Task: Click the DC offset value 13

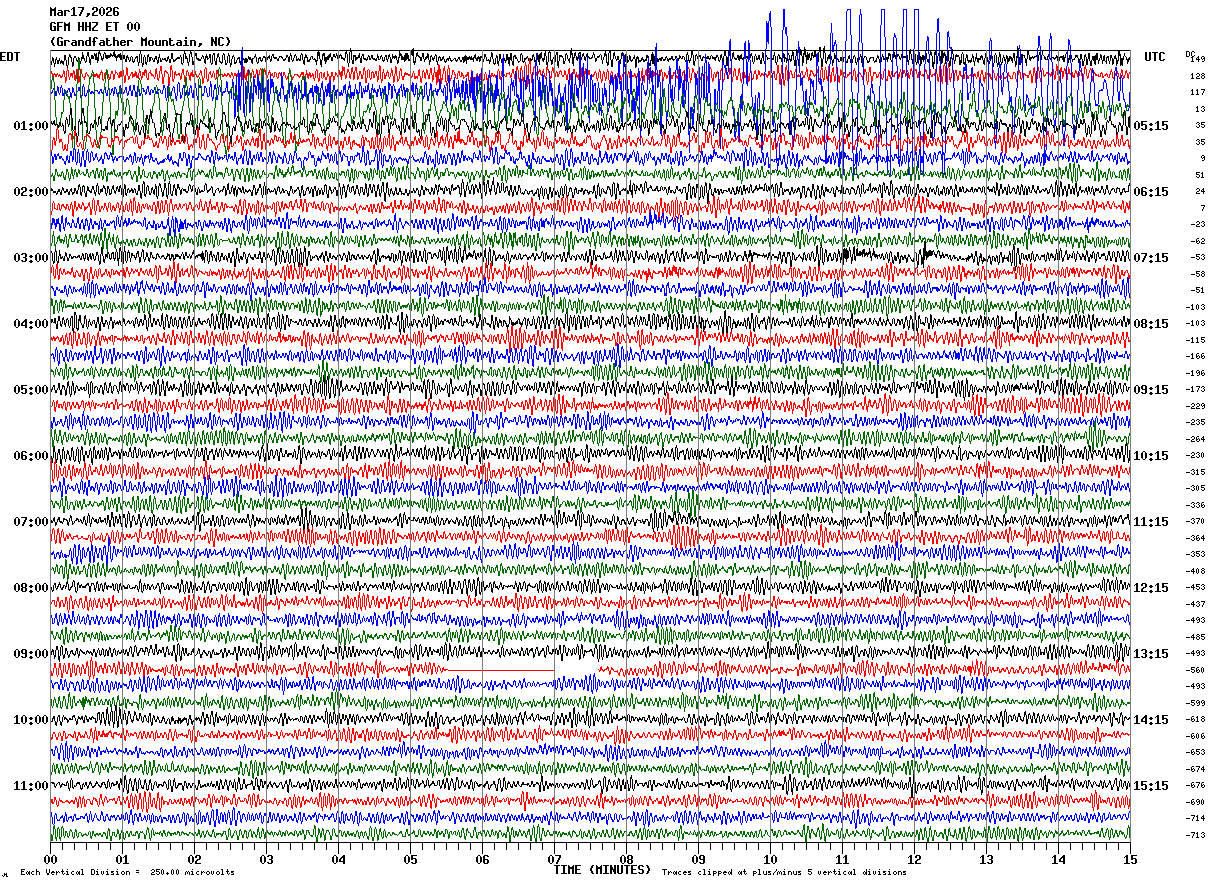Action: [1200, 109]
